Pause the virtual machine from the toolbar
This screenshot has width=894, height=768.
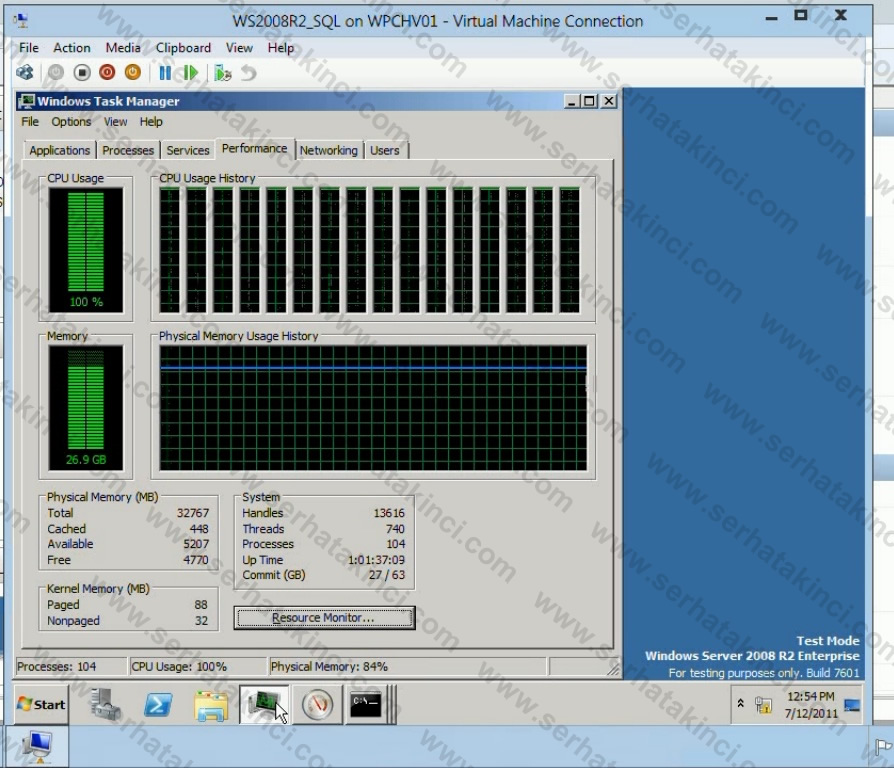[165, 72]
